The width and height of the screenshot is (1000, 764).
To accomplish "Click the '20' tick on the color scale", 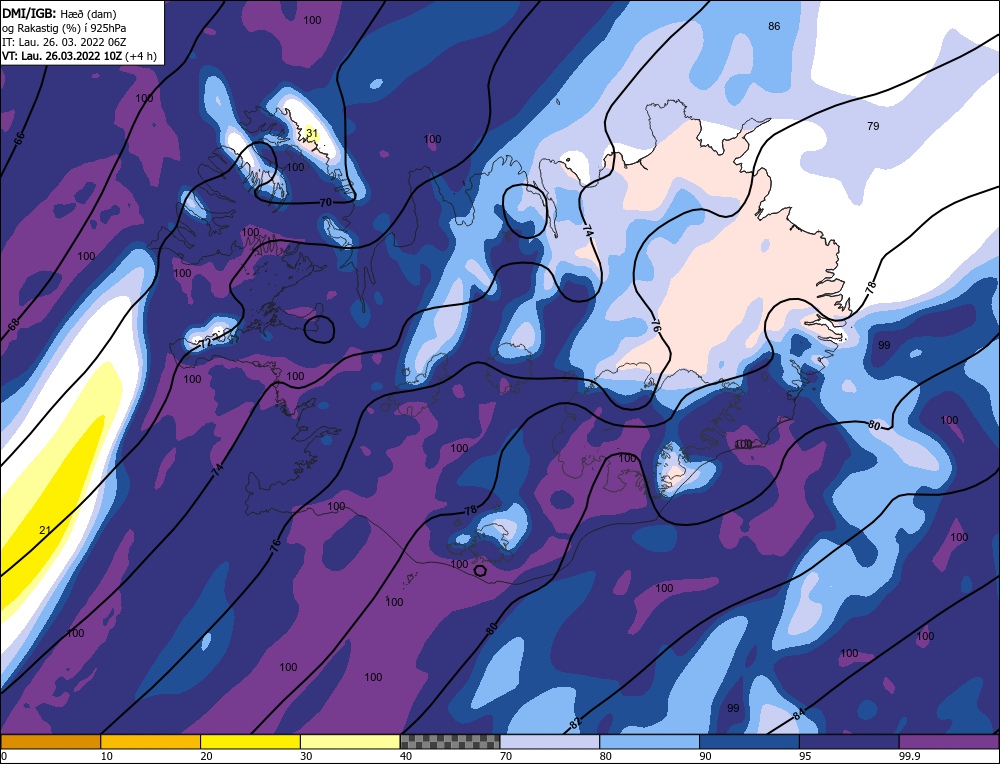I will coord(207,756).
